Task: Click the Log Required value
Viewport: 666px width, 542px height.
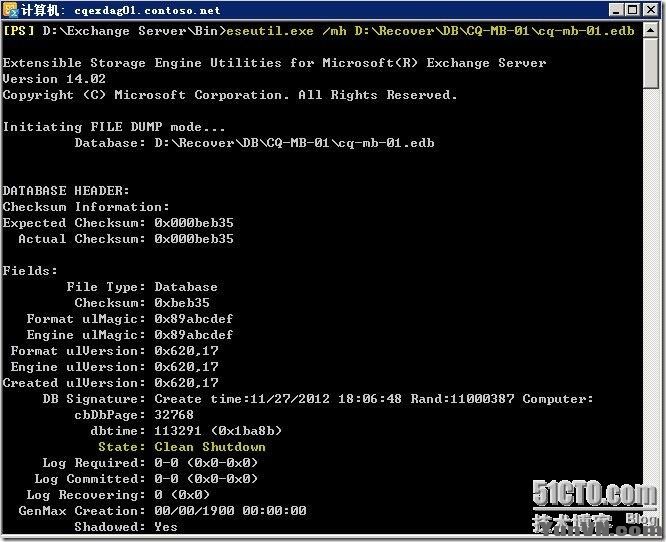Action: coord(206,463)
